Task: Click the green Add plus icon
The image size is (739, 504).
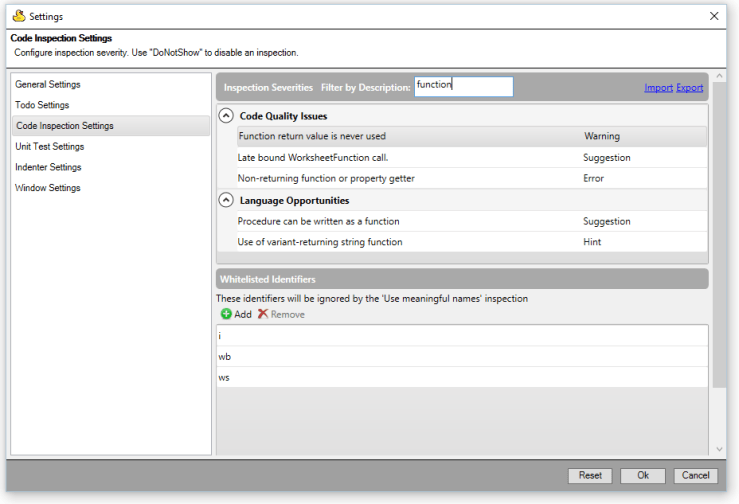Action: coord(226,314)
